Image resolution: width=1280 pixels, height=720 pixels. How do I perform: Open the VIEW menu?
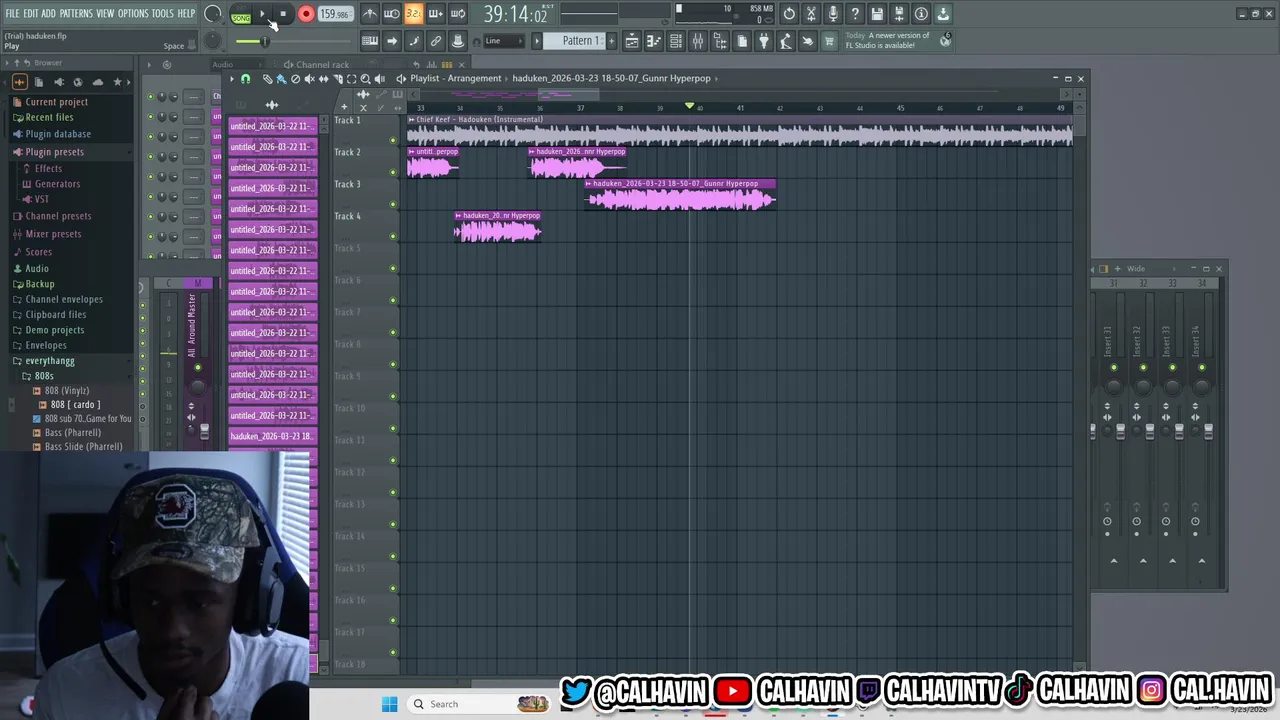pyautogui.click(x=105, y=13)
